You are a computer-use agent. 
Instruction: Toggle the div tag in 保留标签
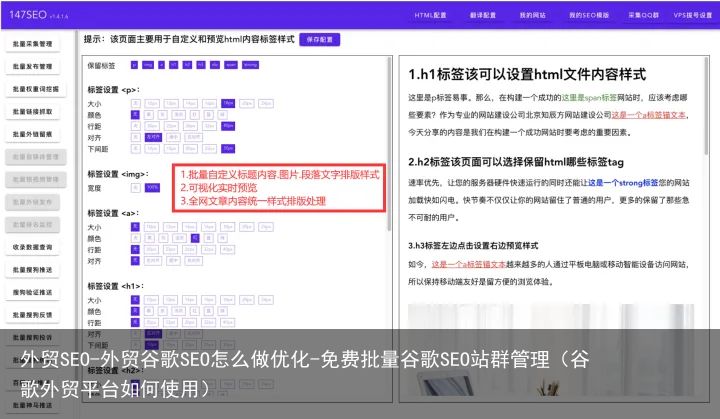pos(214,65)
